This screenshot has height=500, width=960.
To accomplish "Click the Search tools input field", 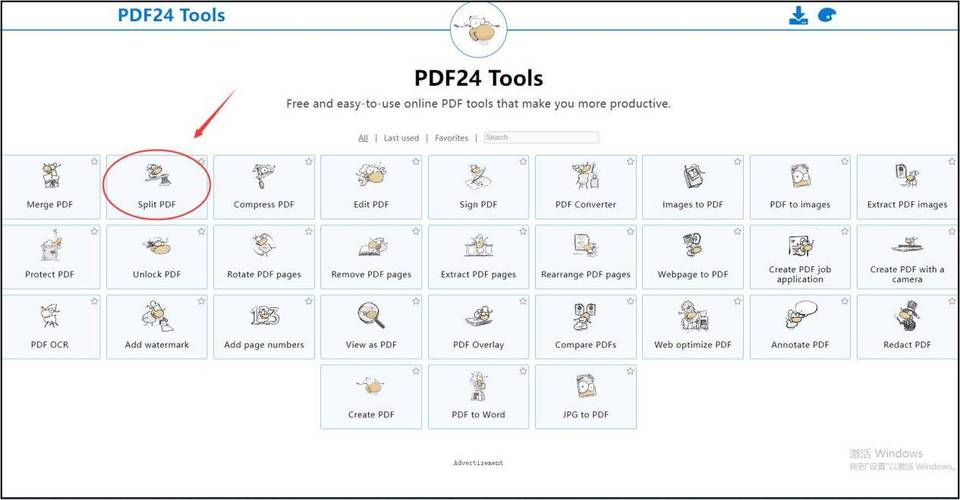I will tap(541, 138).
